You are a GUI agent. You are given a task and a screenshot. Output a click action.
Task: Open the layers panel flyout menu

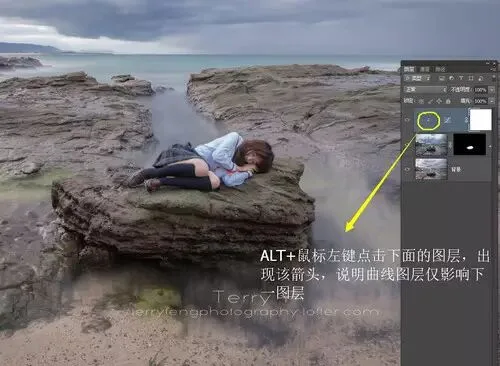[494, 69]
